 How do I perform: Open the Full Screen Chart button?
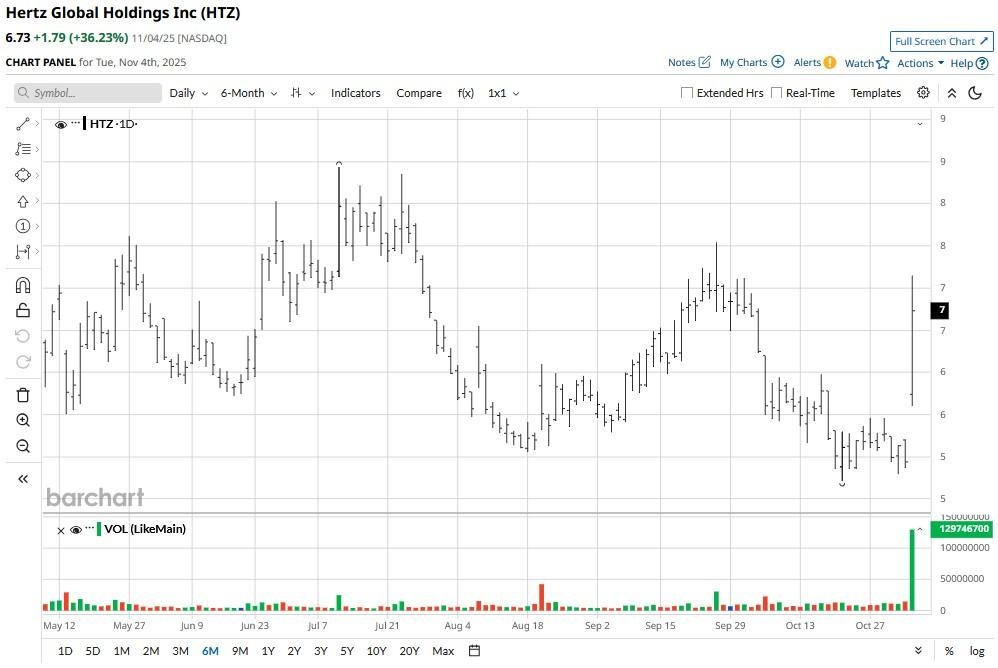[x=941, y=41]
